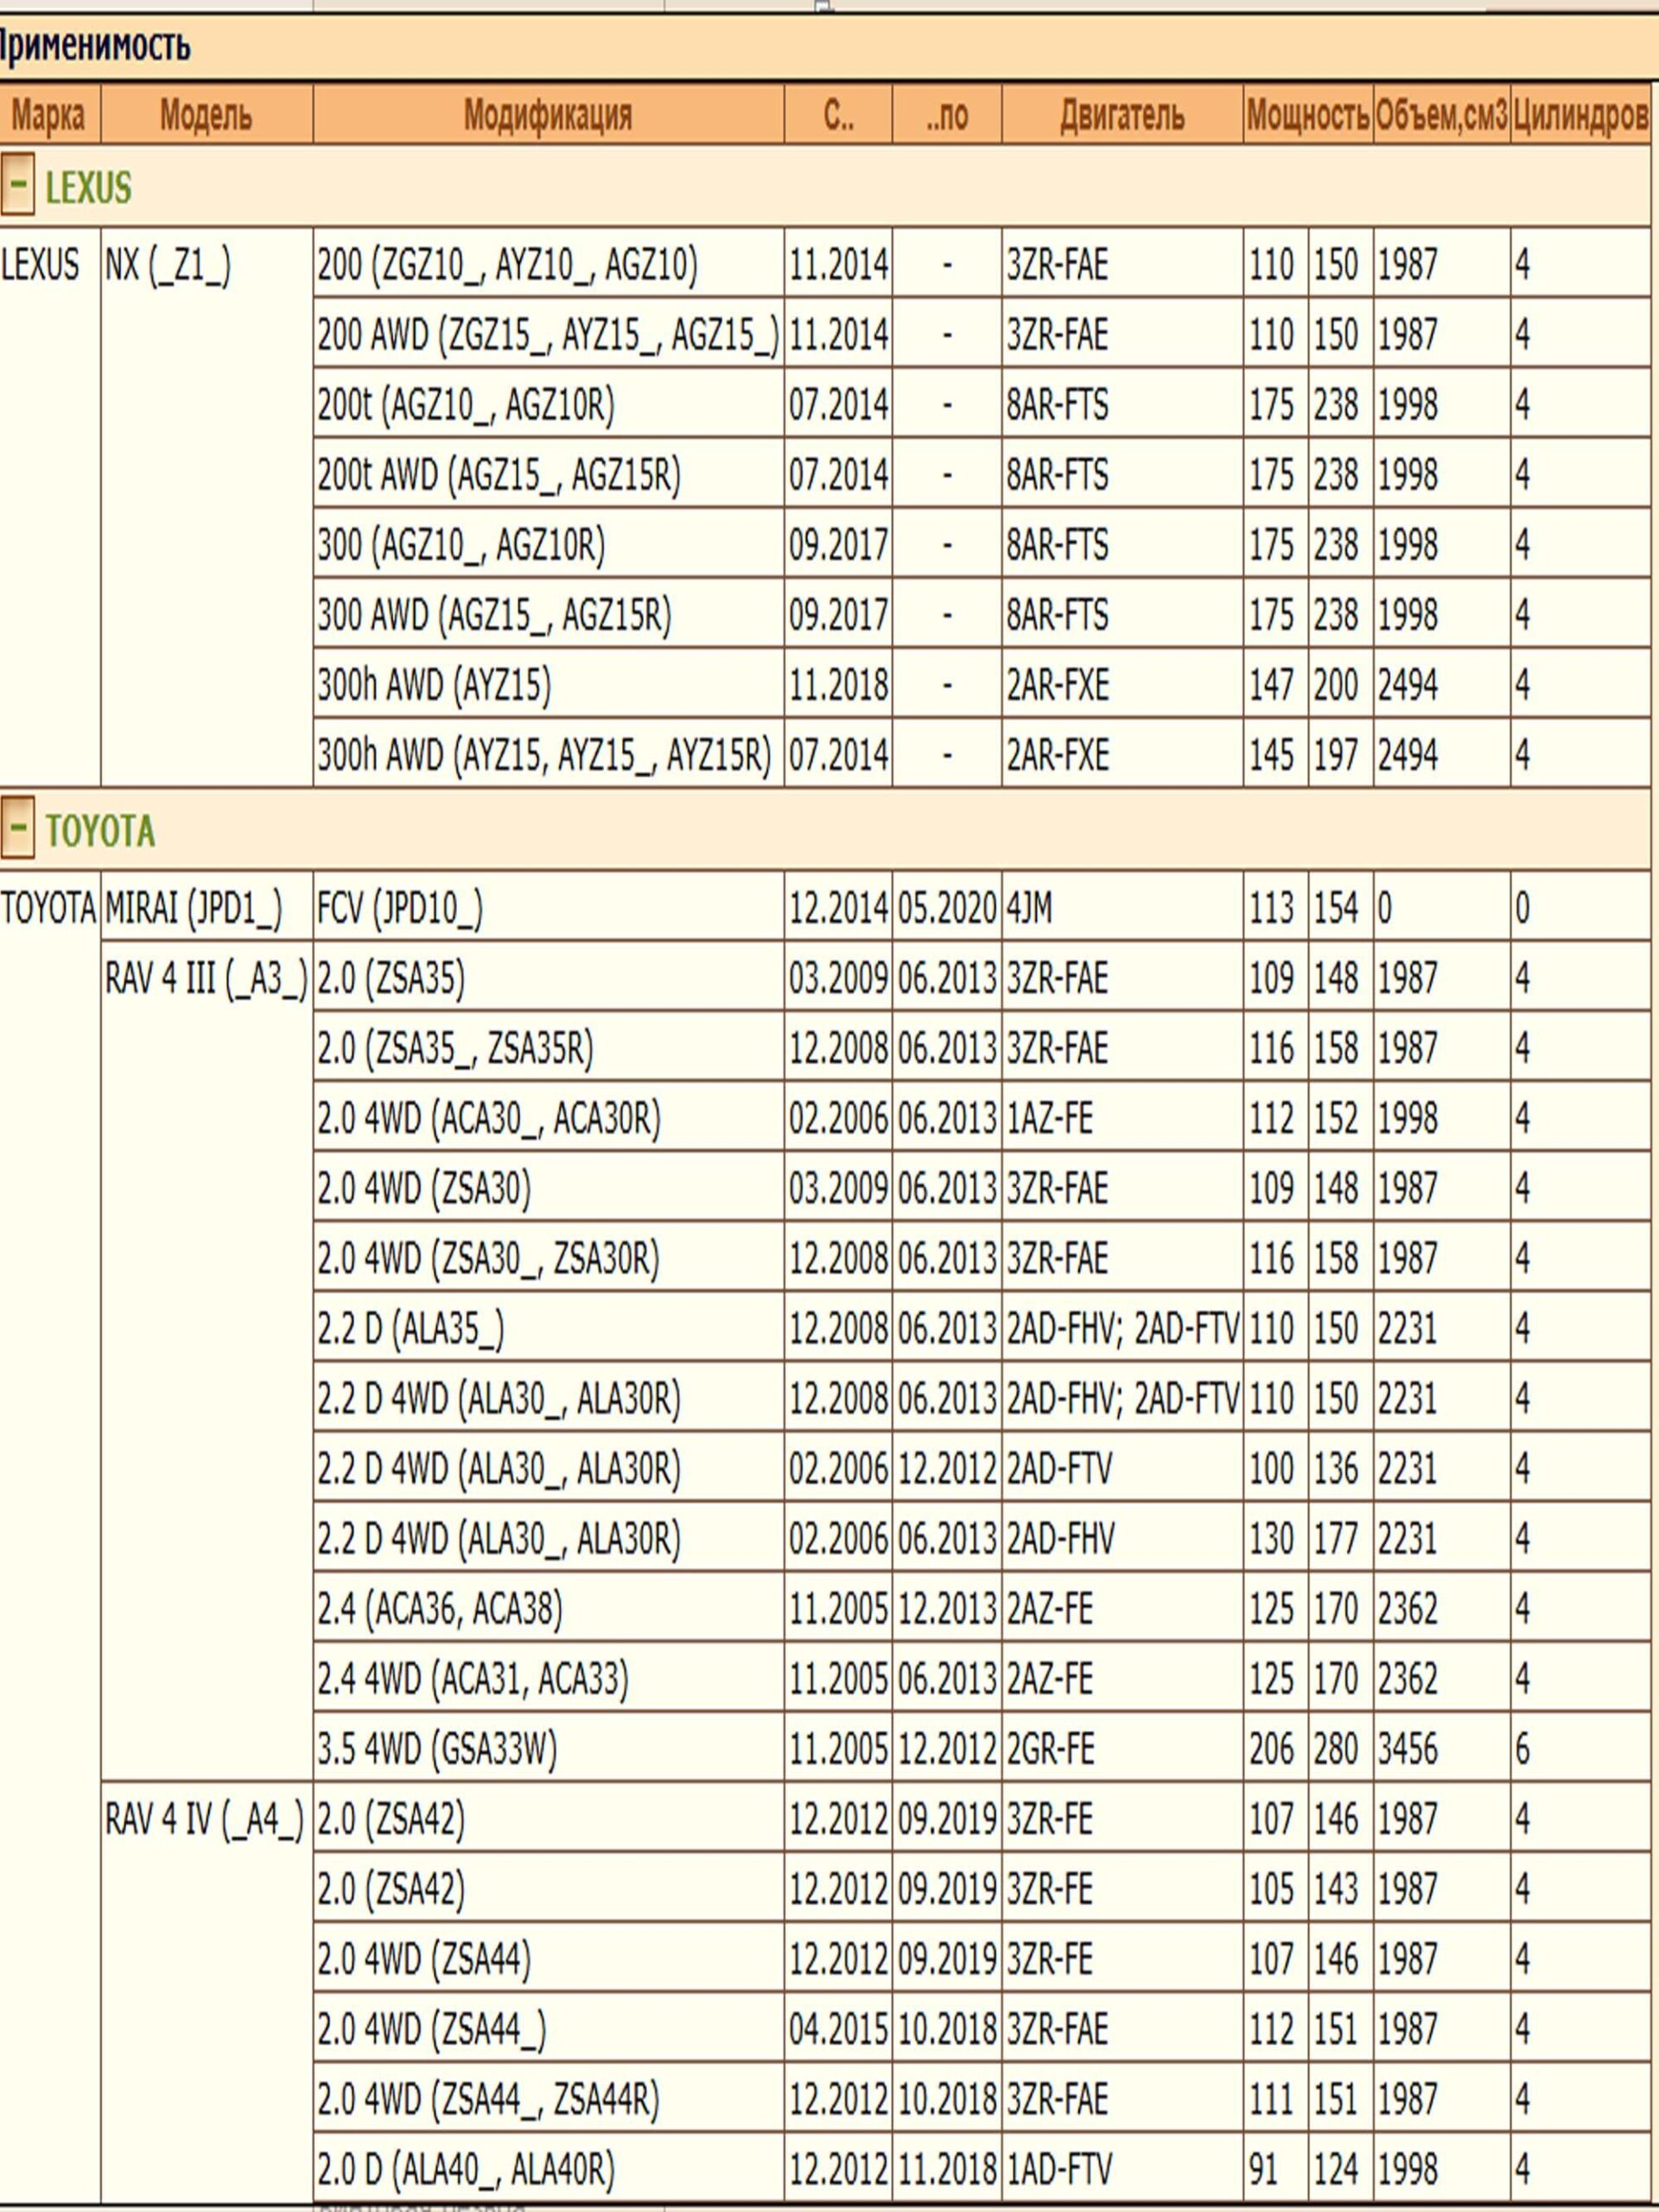
Task: Click the Цилиндров column header
Action: [x=1580, y=115]
